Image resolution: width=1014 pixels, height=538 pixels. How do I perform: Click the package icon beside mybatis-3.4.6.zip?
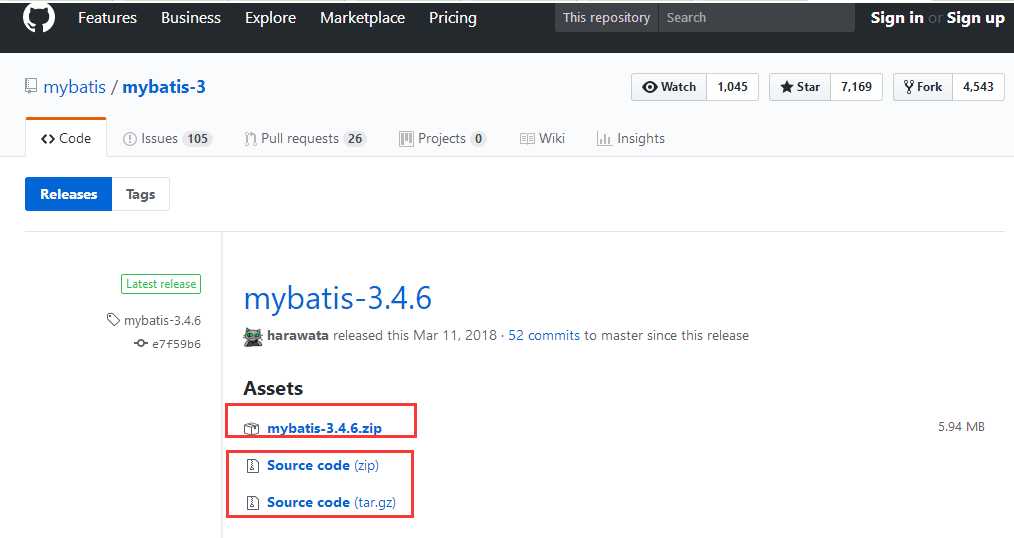251,428
